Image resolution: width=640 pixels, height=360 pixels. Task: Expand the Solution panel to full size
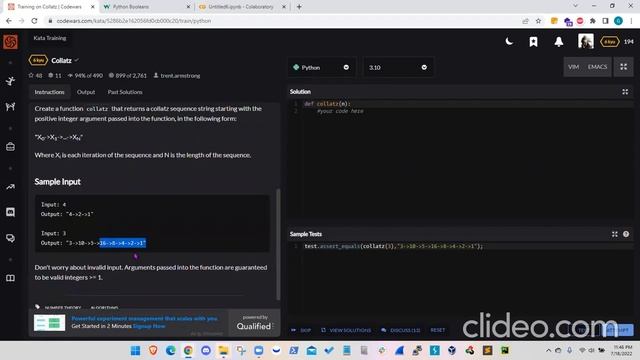click(x=625, y=92)
